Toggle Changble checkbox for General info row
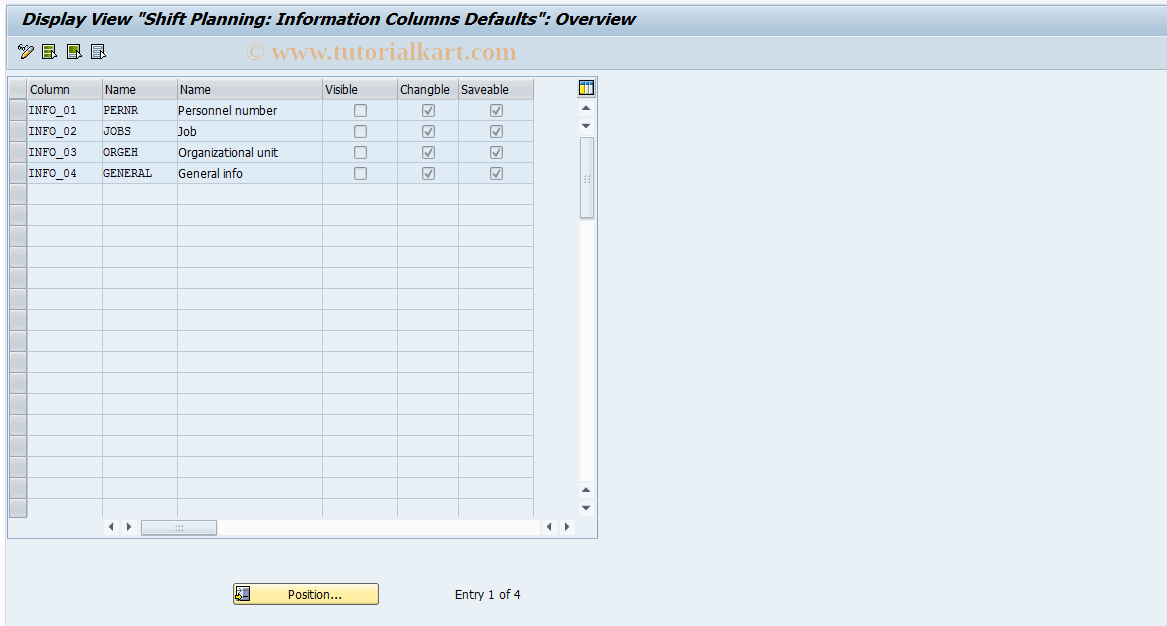Viewport: 1167px width, 626px height. click(x=428, y=173)
